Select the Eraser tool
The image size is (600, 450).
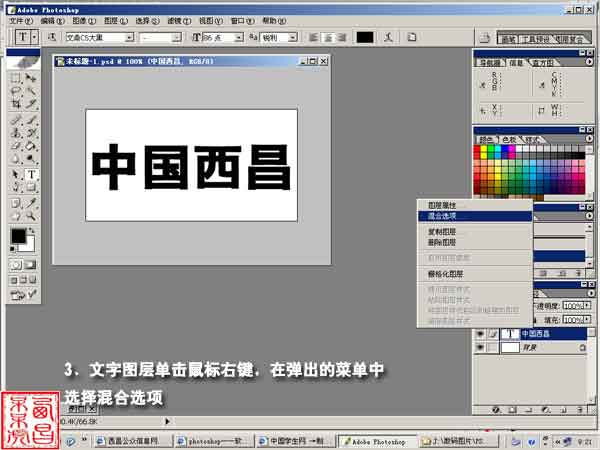tap(16, 146)
